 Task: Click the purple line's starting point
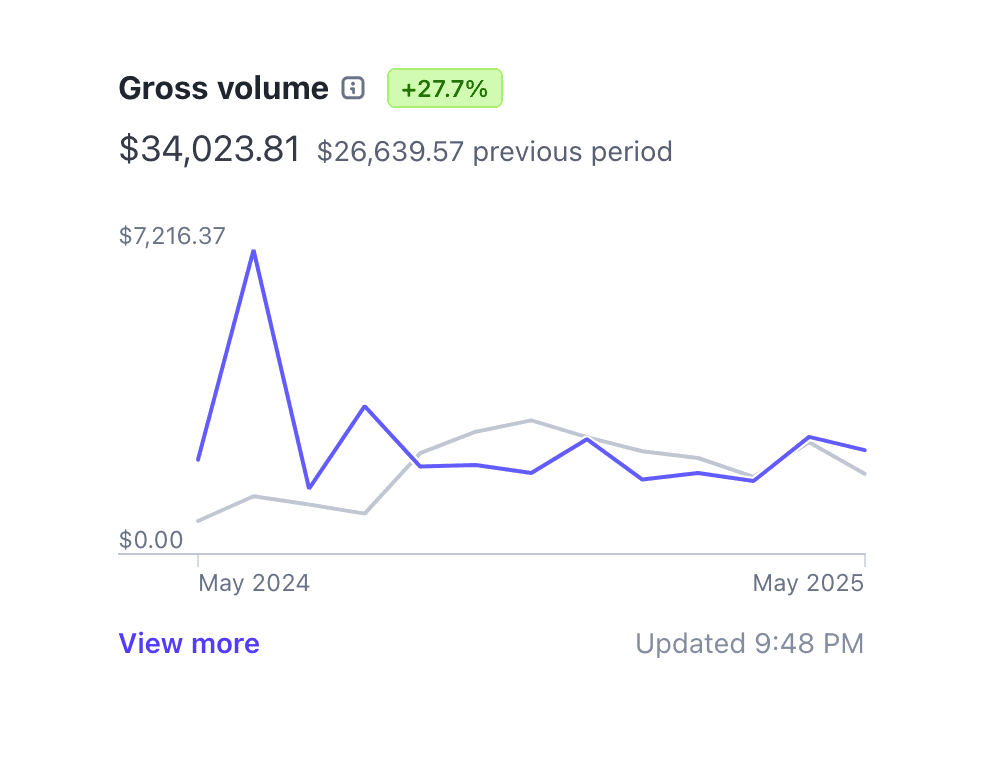[x=198, y=460]
